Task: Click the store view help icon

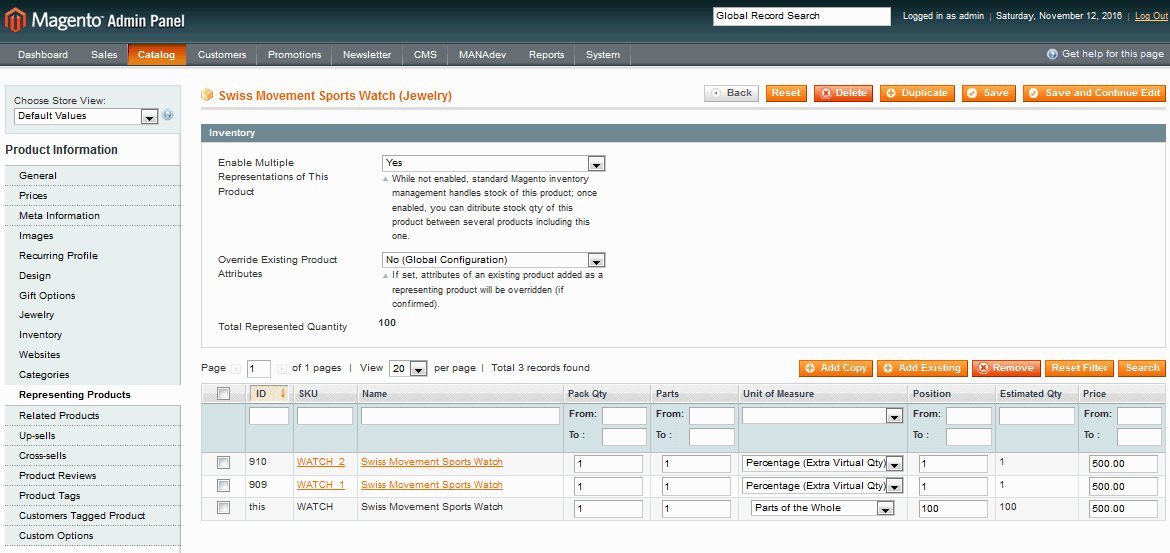Action: (x=168, y=116)
